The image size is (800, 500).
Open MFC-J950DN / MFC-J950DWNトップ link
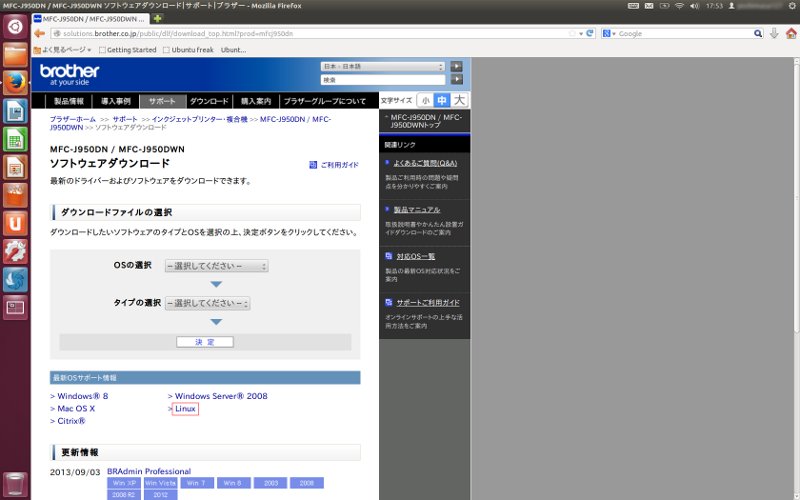(426, 121)
